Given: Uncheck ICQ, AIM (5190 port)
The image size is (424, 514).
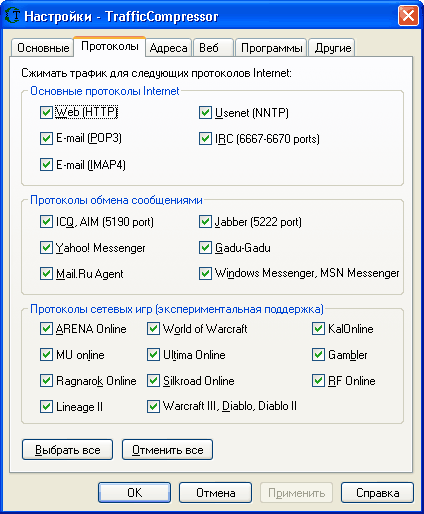Looking at the screenshot, I should point(46,221).
